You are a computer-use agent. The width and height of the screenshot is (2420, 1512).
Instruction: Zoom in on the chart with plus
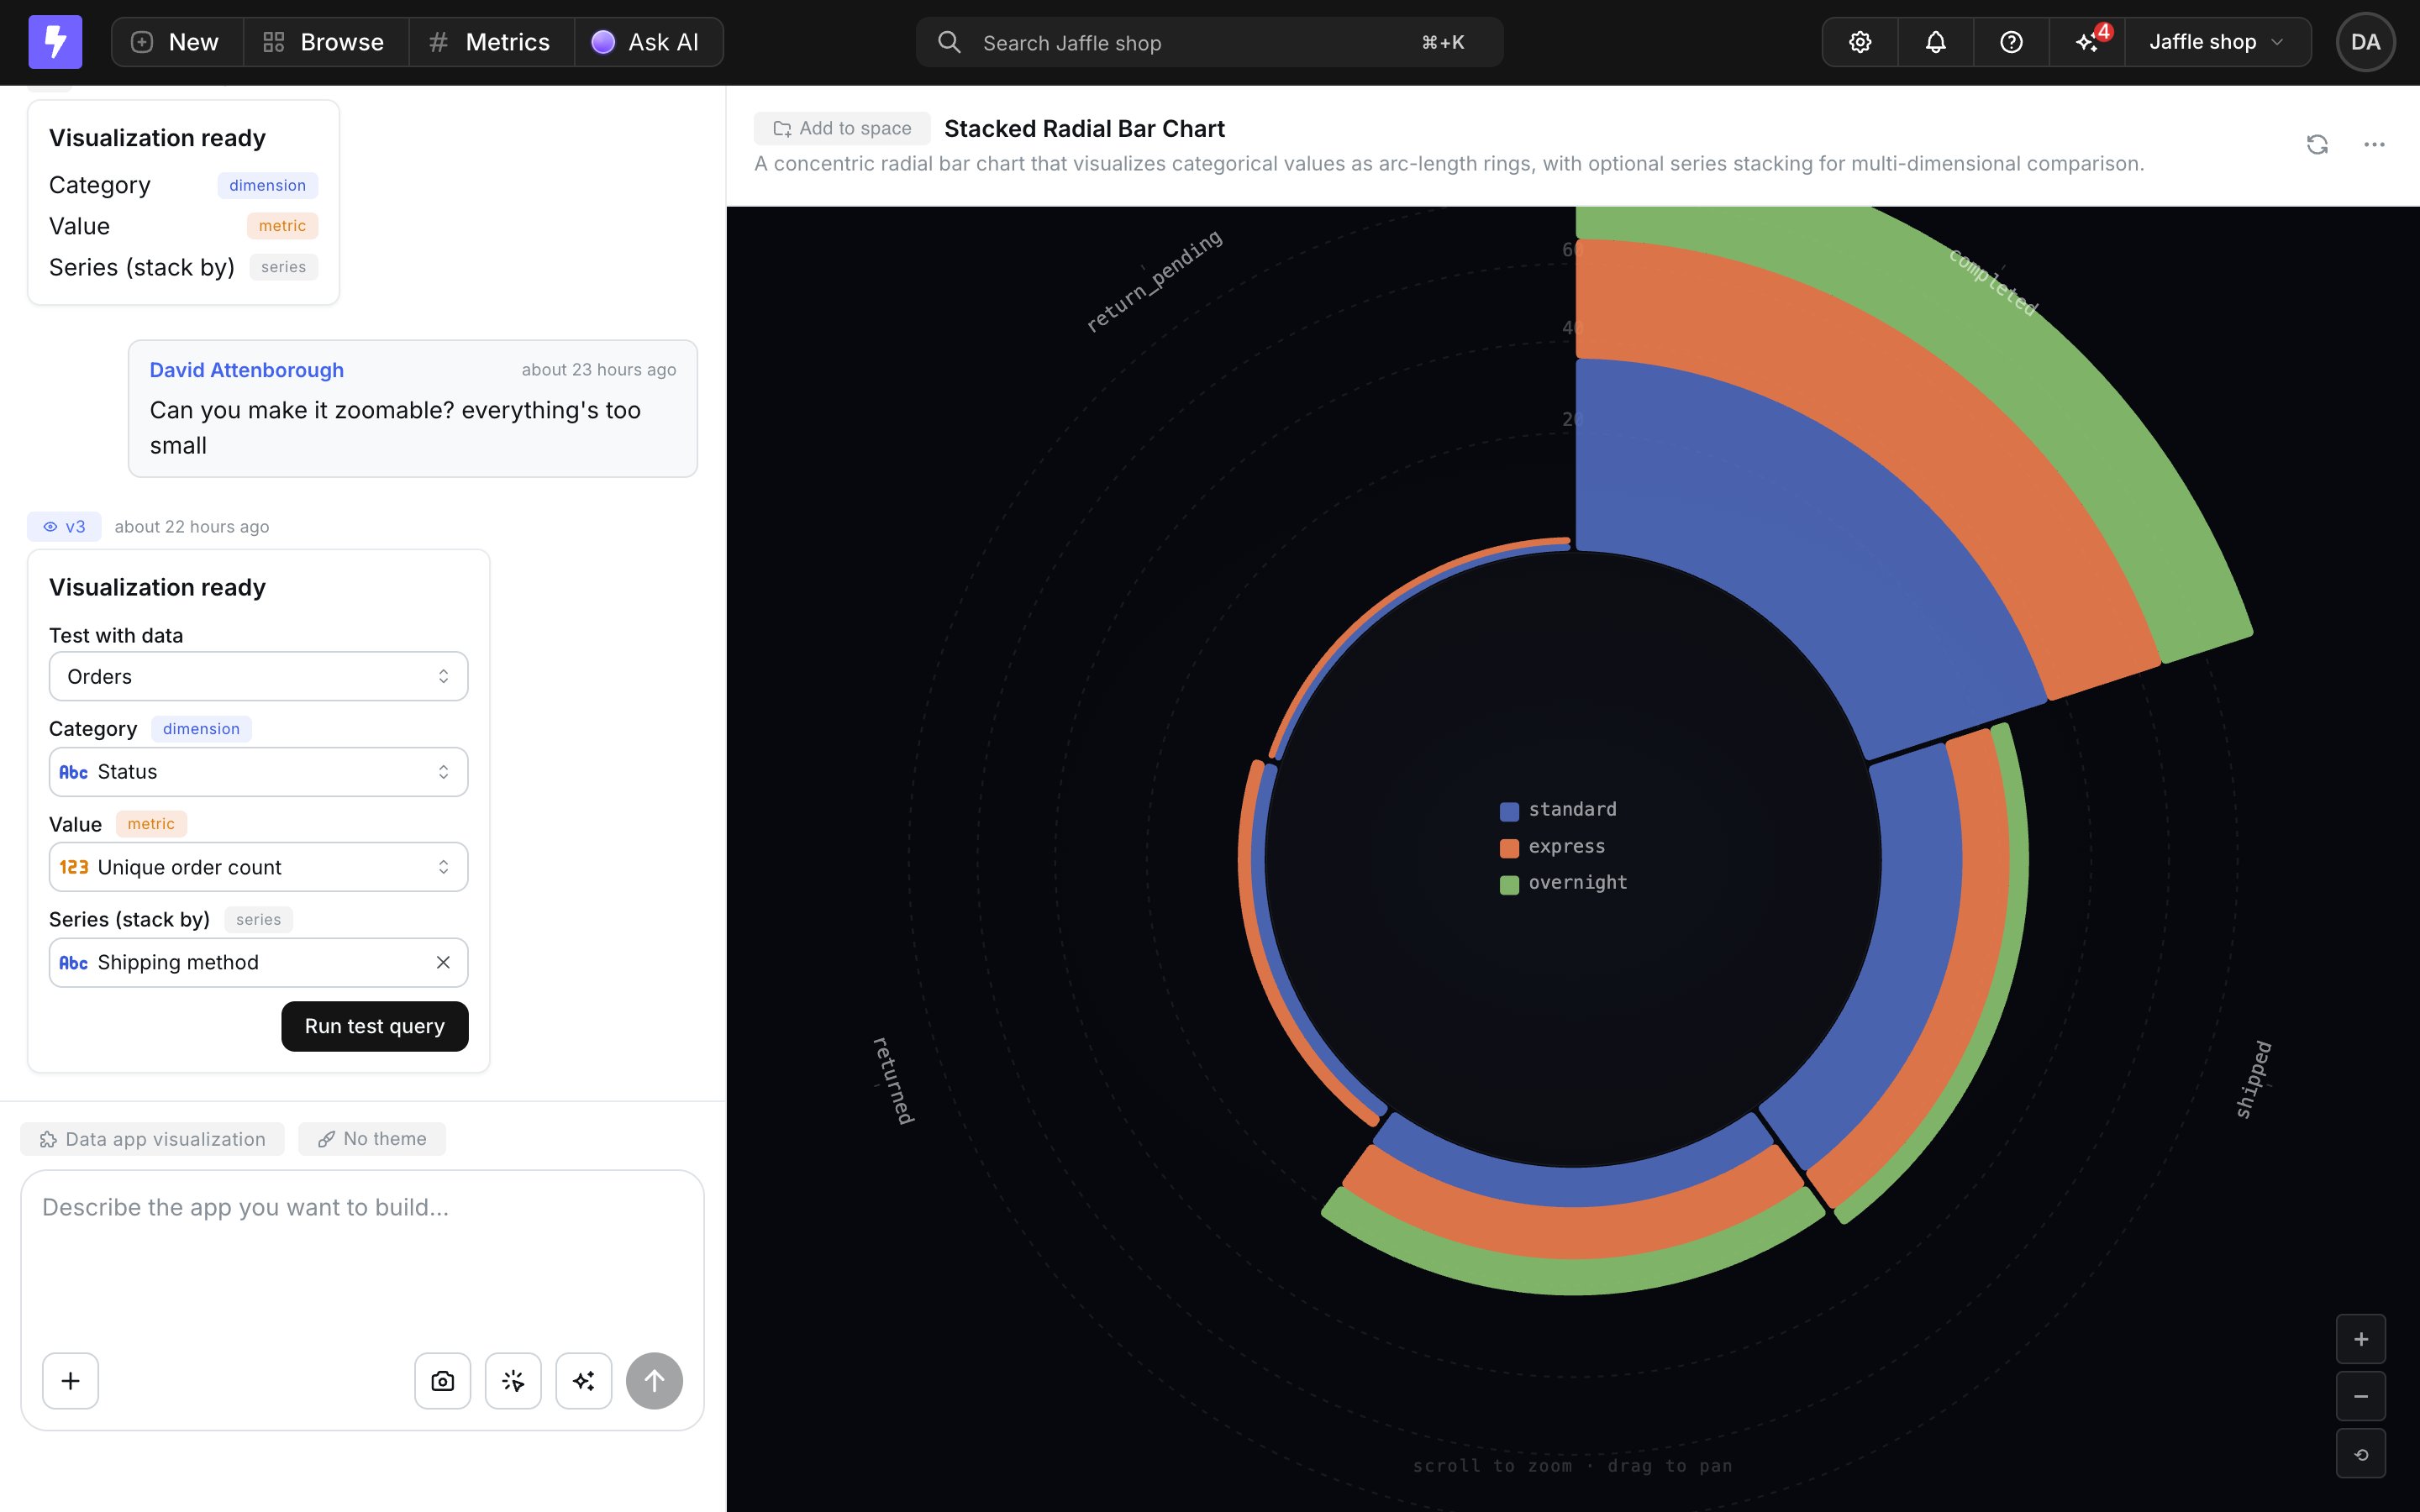tap(2360, 1339)
